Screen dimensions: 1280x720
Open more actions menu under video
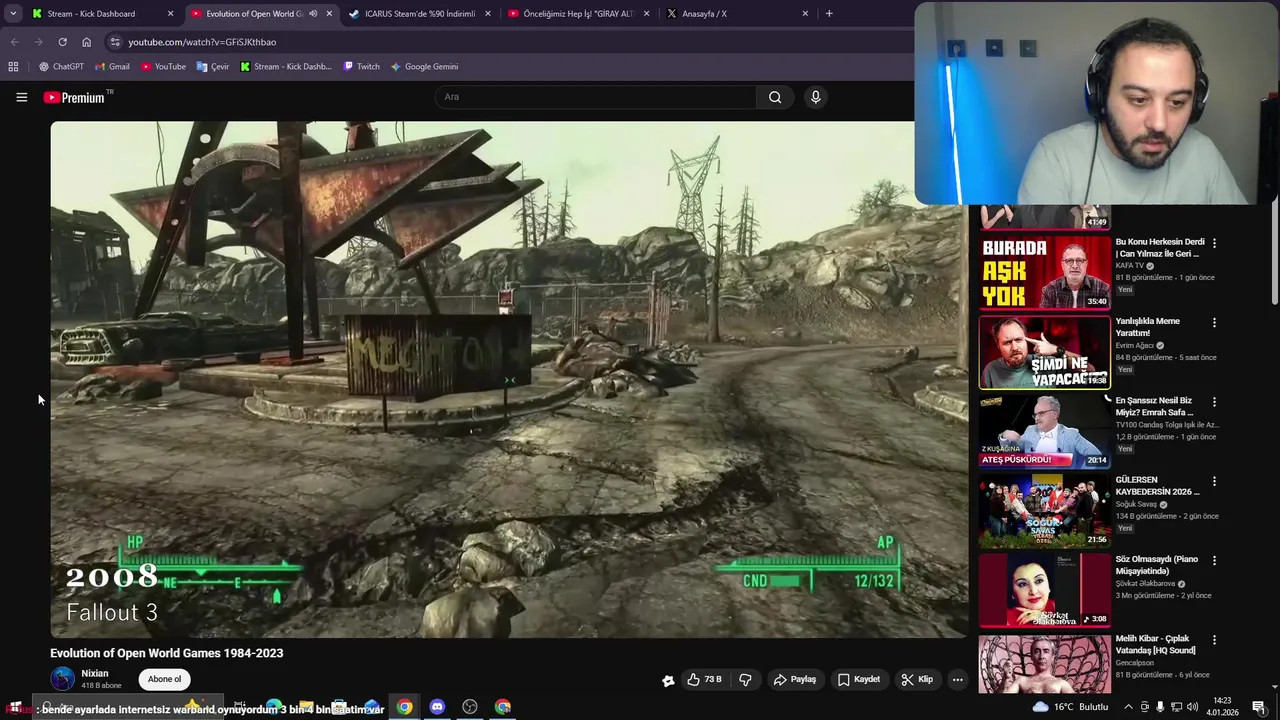[957, 679]
